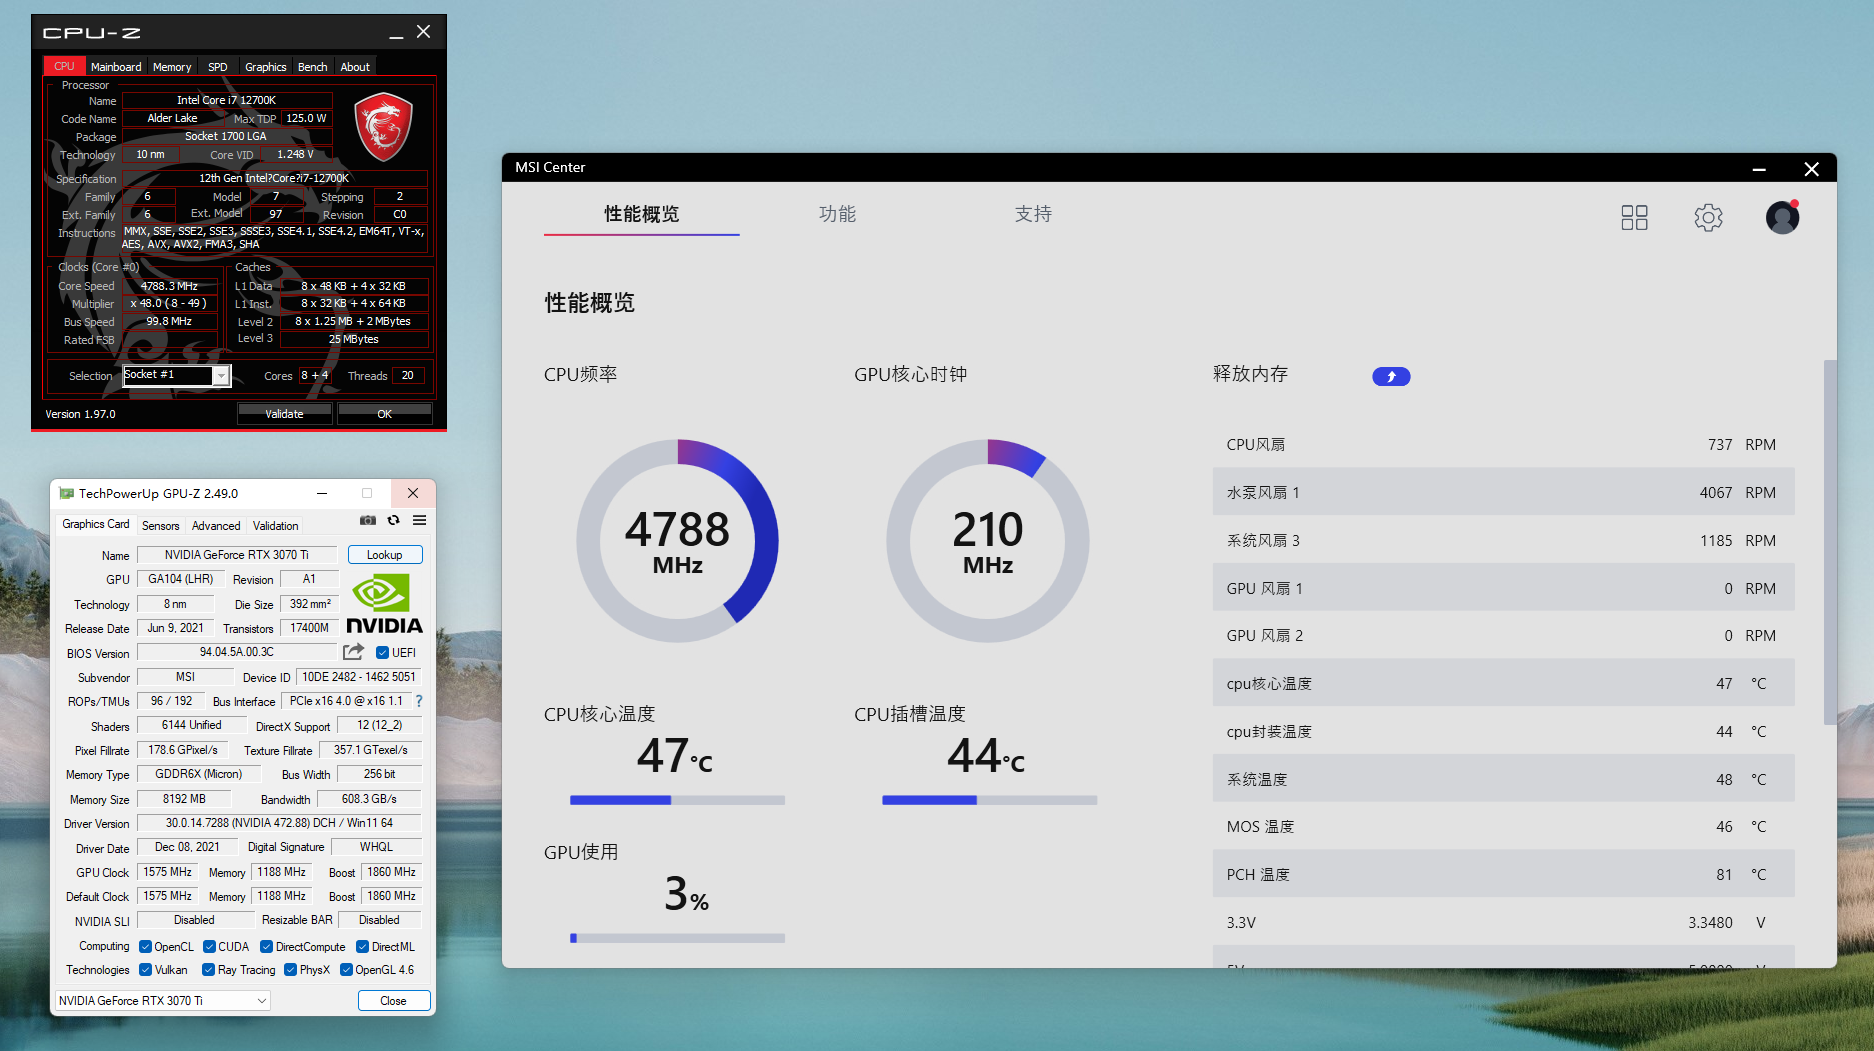The image size is (1874, 1051).
Task: Switch to CPU-Z SPD tab
Action: click(218, 67)
